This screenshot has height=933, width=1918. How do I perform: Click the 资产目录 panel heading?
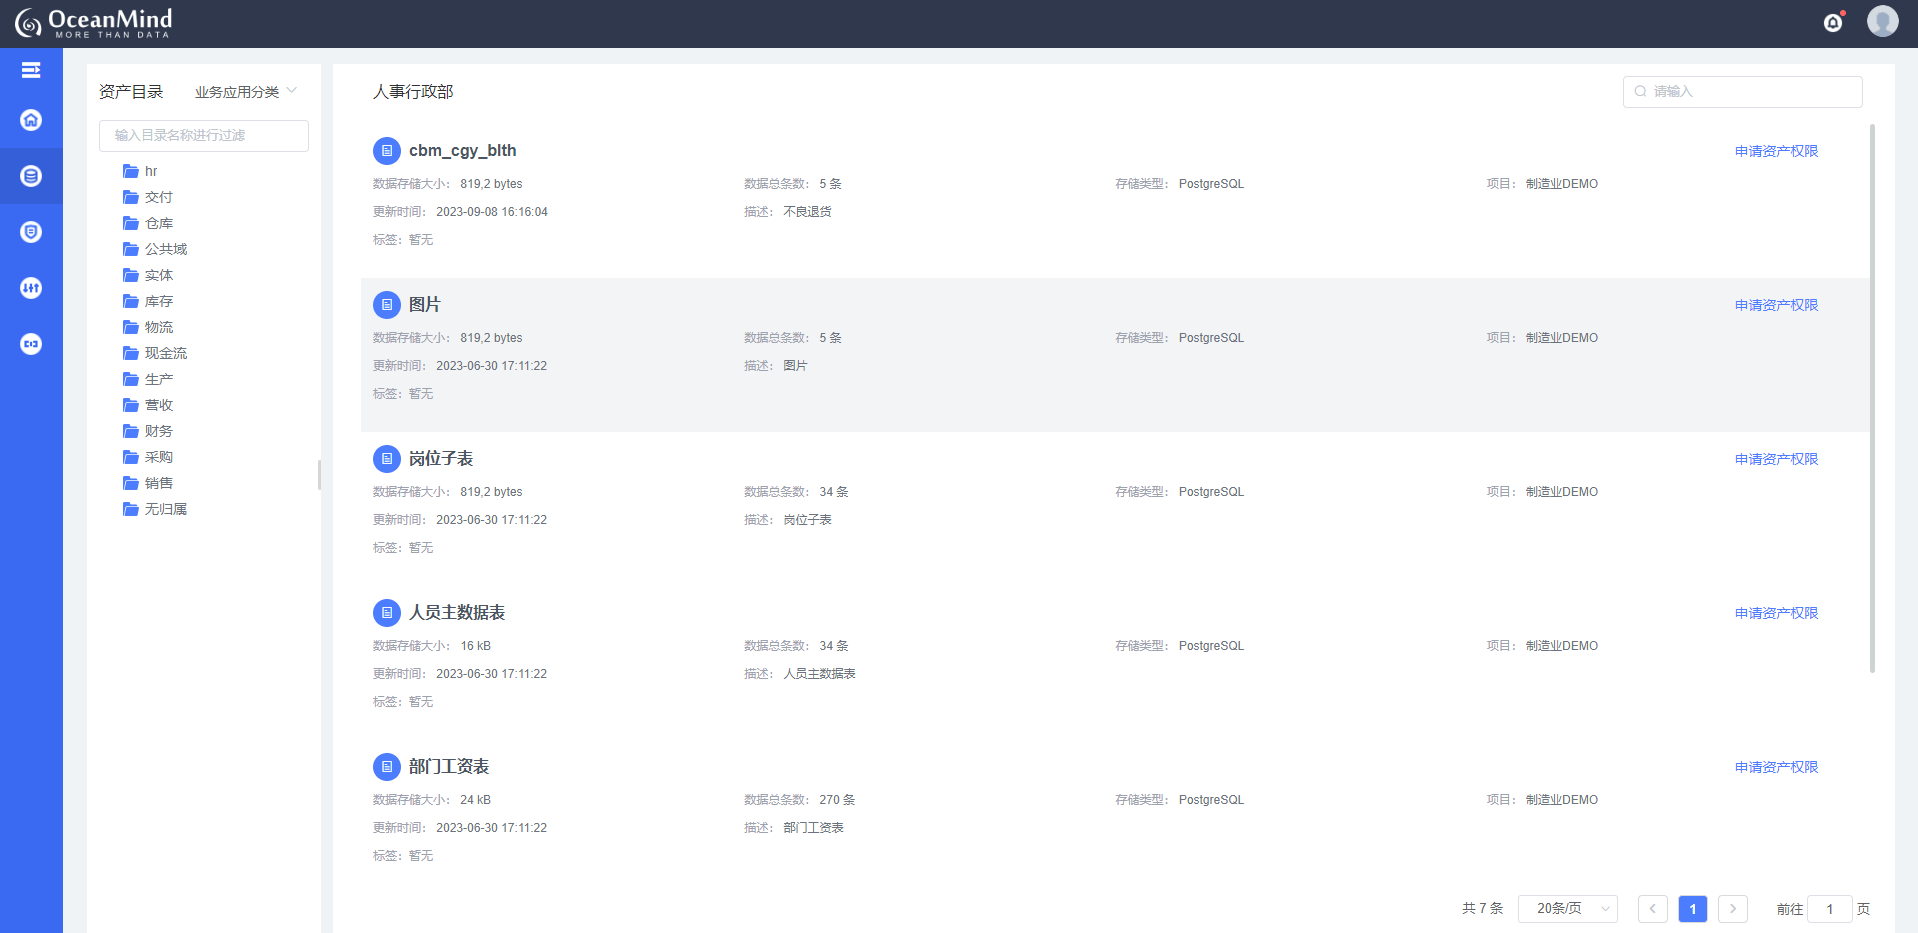pyautogui.click(x=131, y=92)
